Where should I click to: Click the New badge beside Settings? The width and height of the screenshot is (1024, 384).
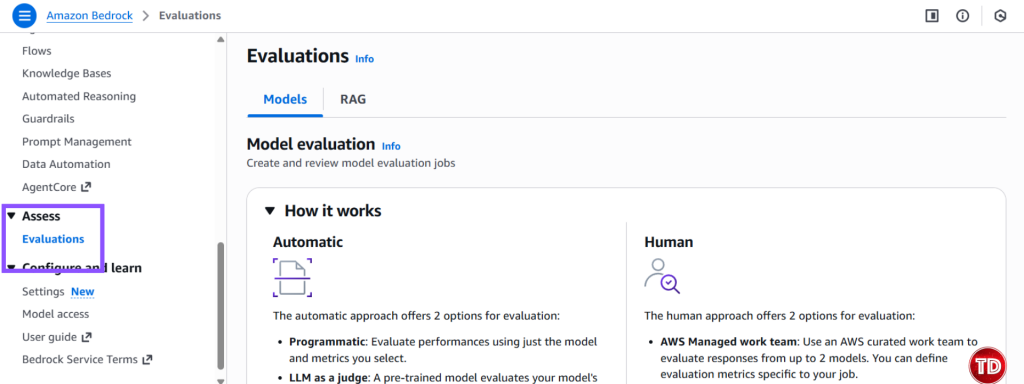tap(83, 292)
